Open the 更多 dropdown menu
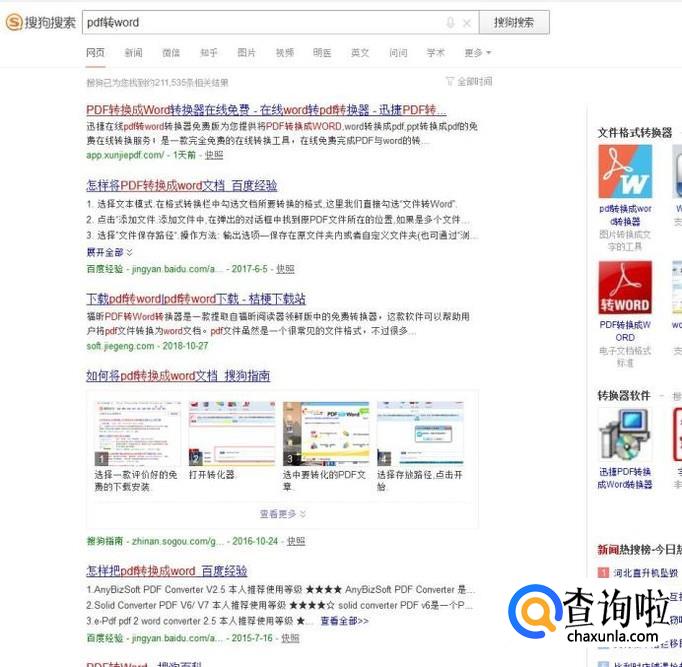Image resolution: width=682 pixels, height=667 pixels. point(477,53)
